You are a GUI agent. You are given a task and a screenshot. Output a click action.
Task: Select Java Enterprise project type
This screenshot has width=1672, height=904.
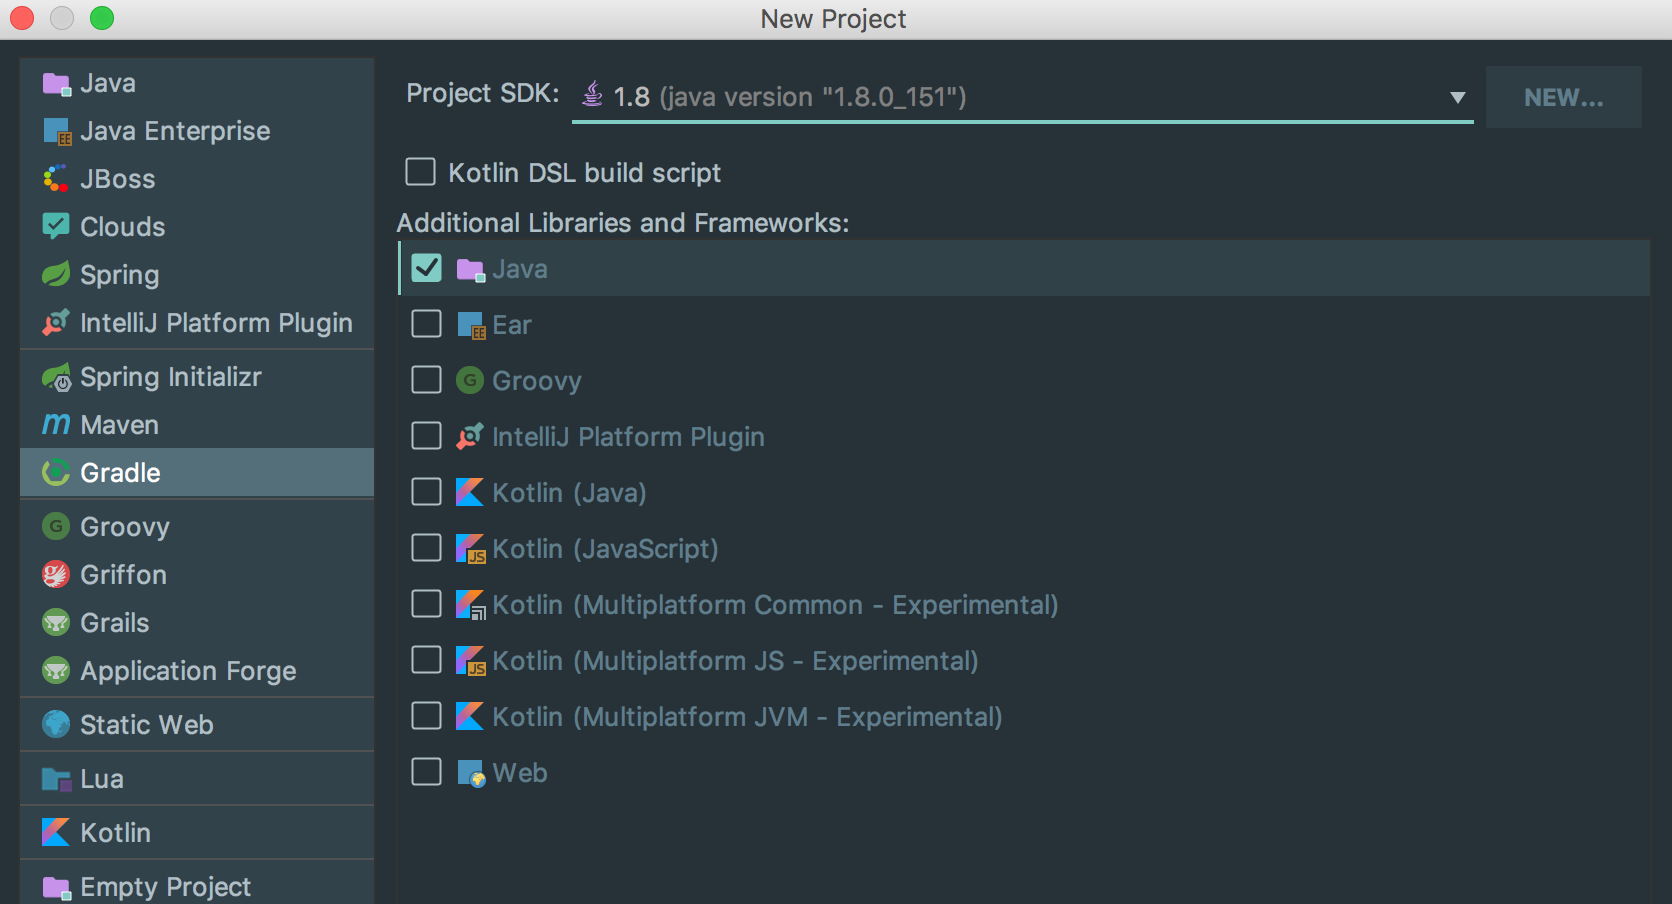coord(197,131)
